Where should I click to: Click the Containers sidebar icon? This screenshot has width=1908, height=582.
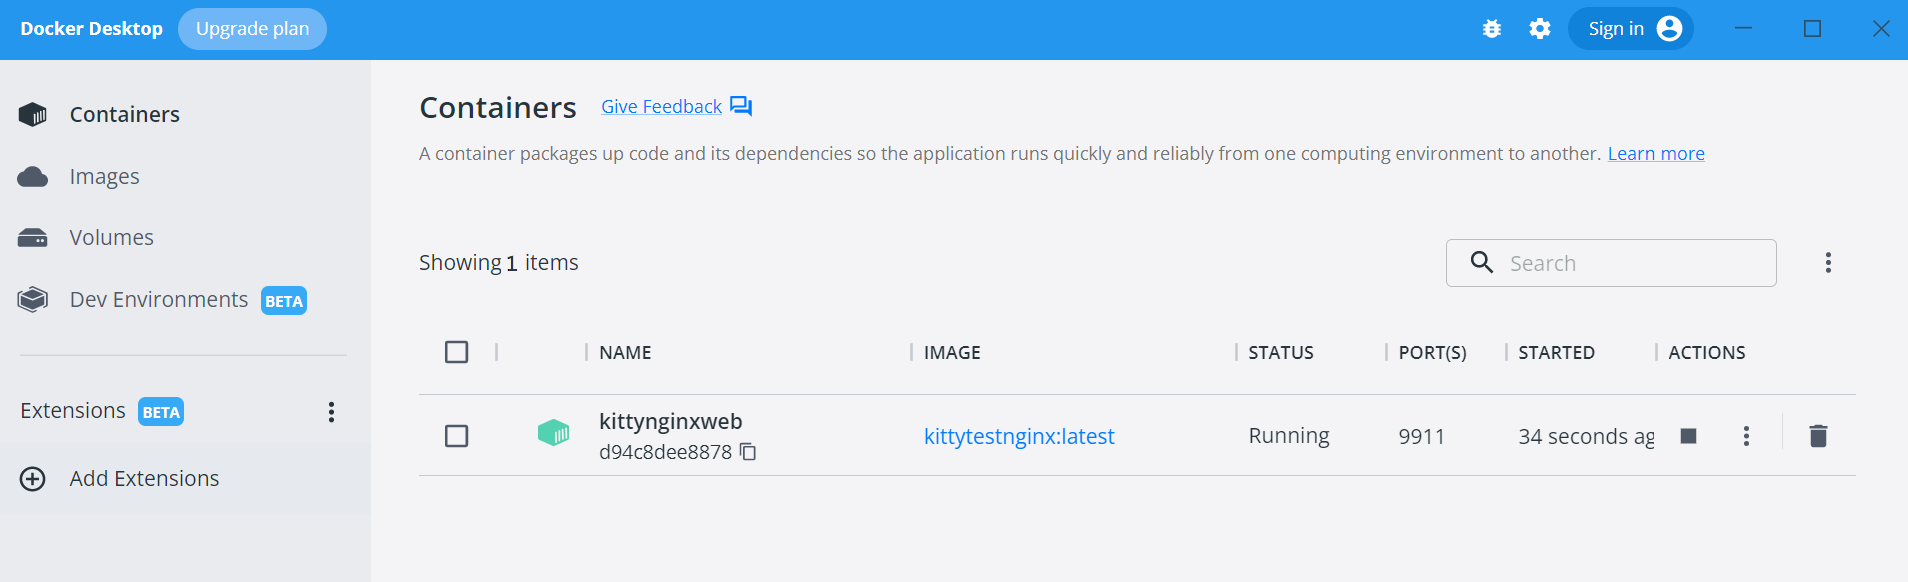click(33, 115)
